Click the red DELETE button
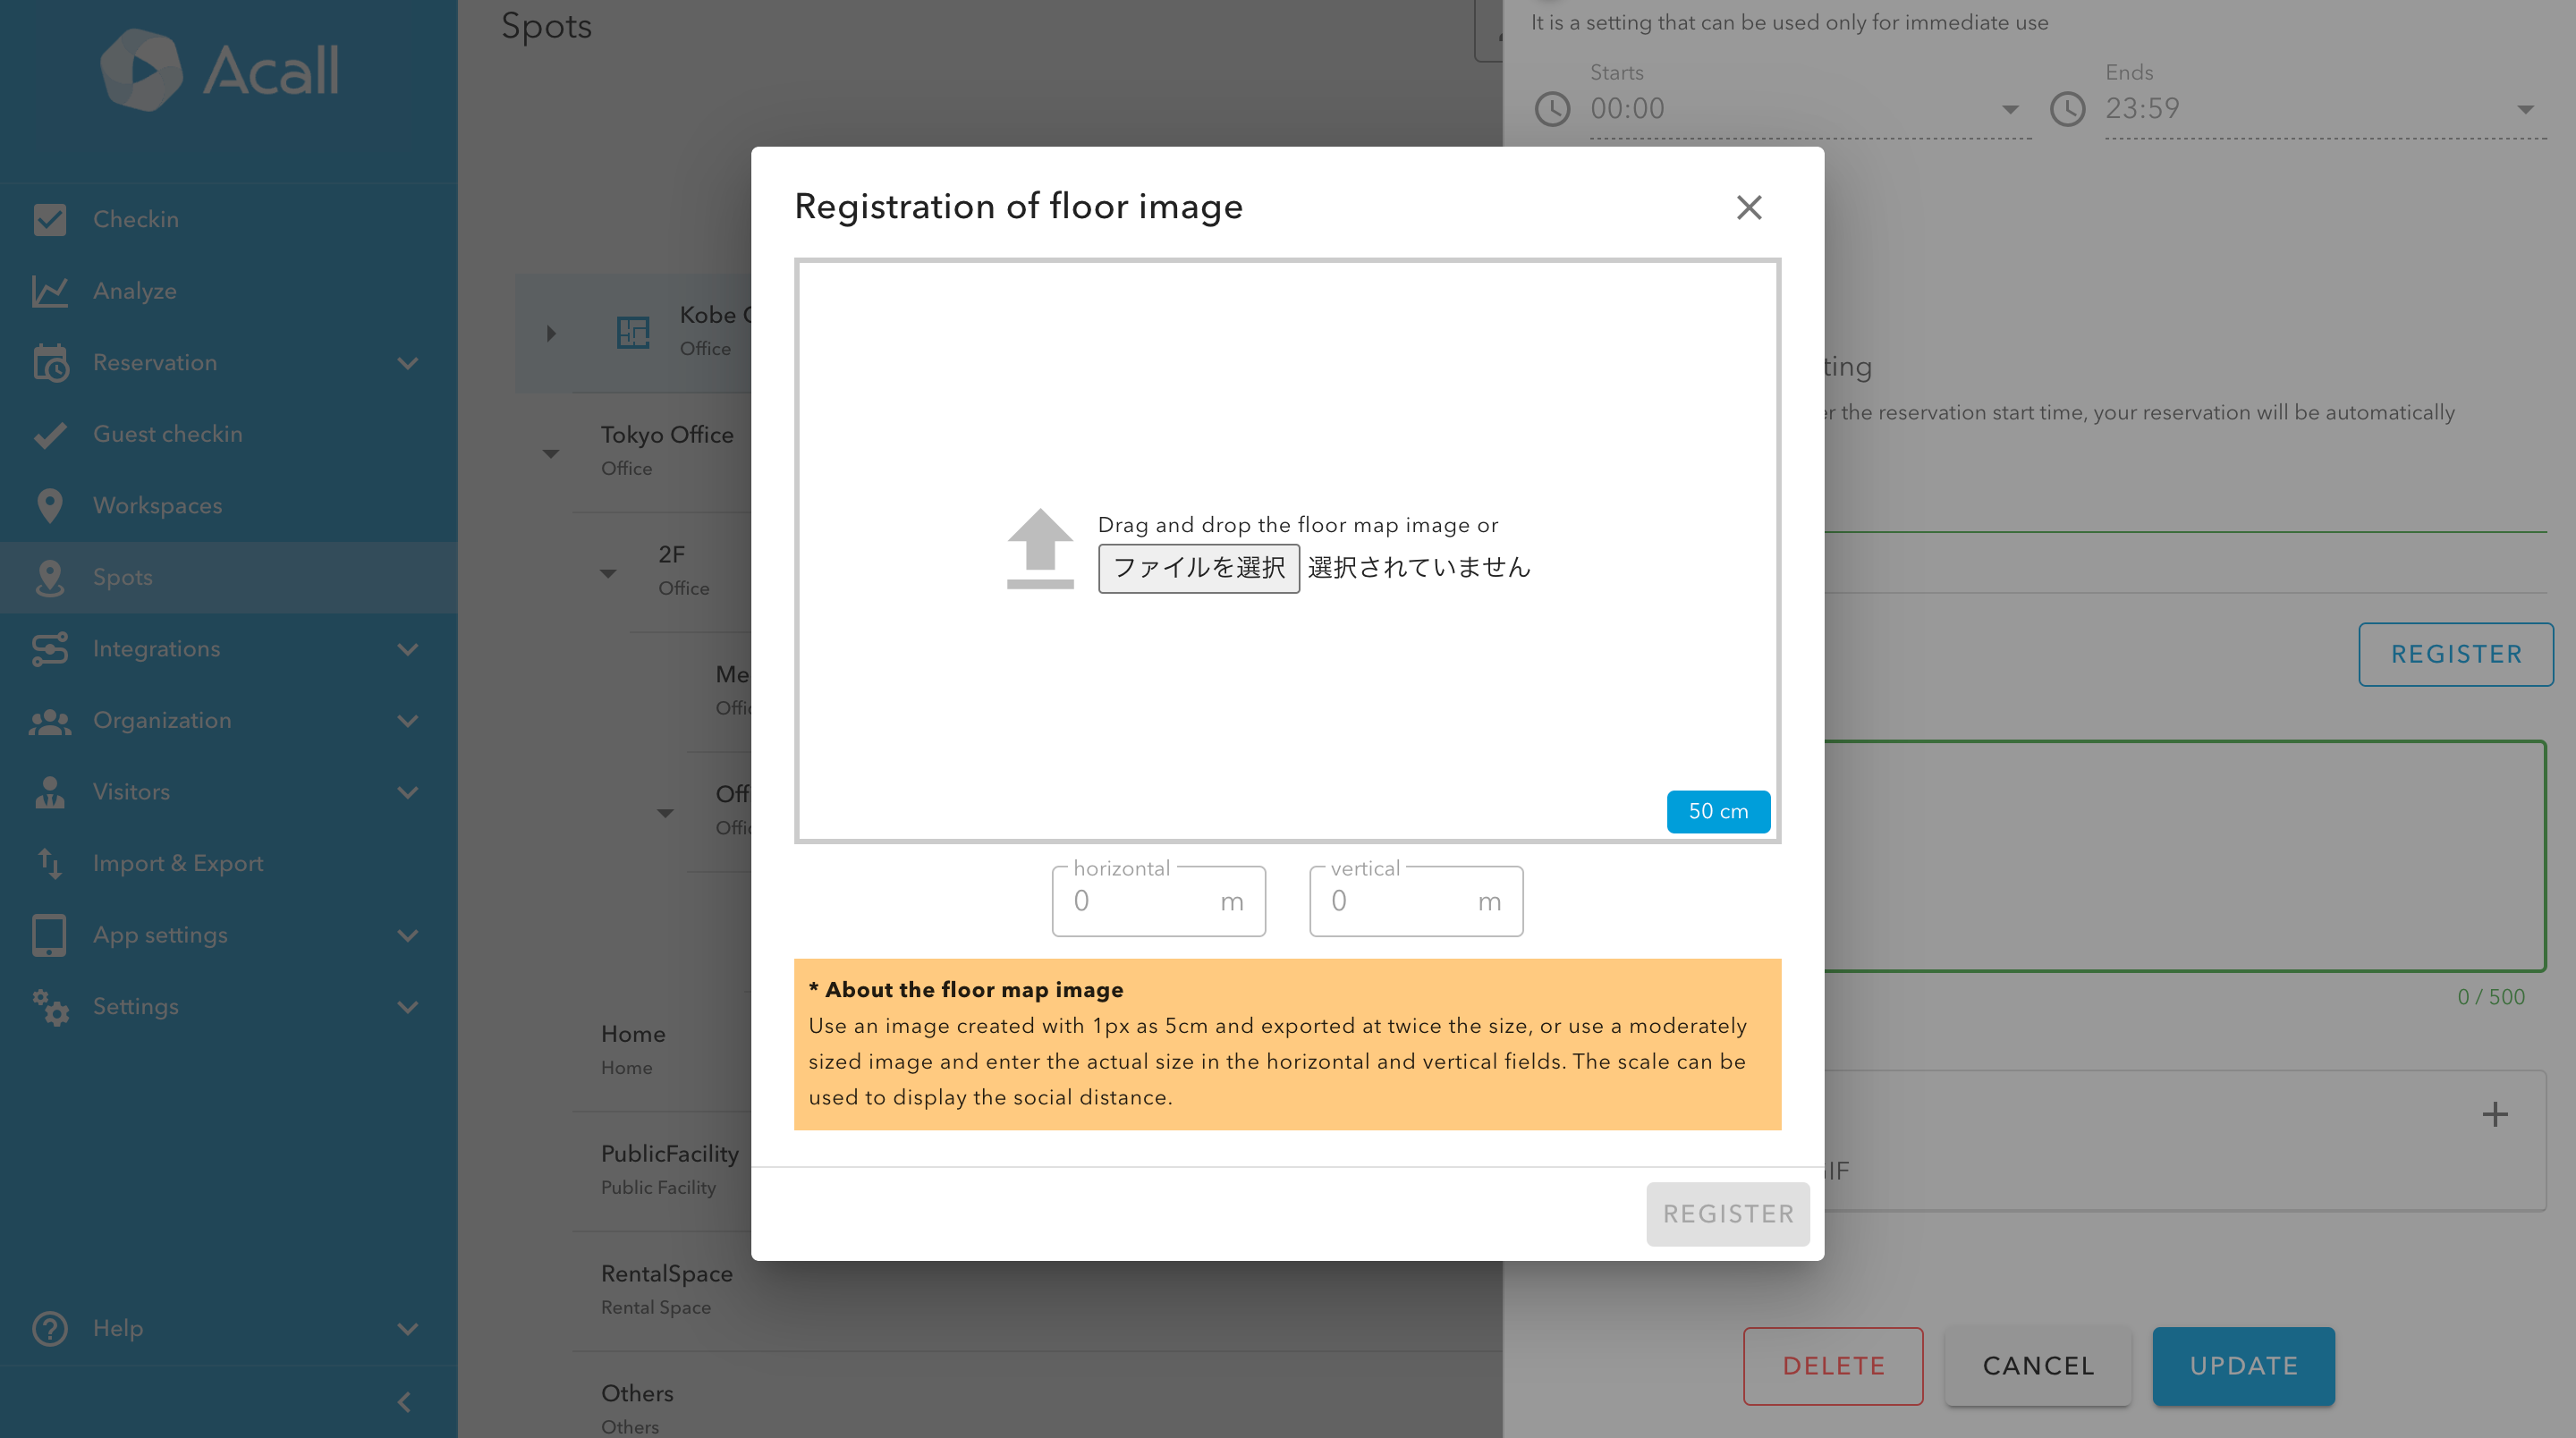The width and height of the screenshot is (2576, 1438). pos(1832,1365)
